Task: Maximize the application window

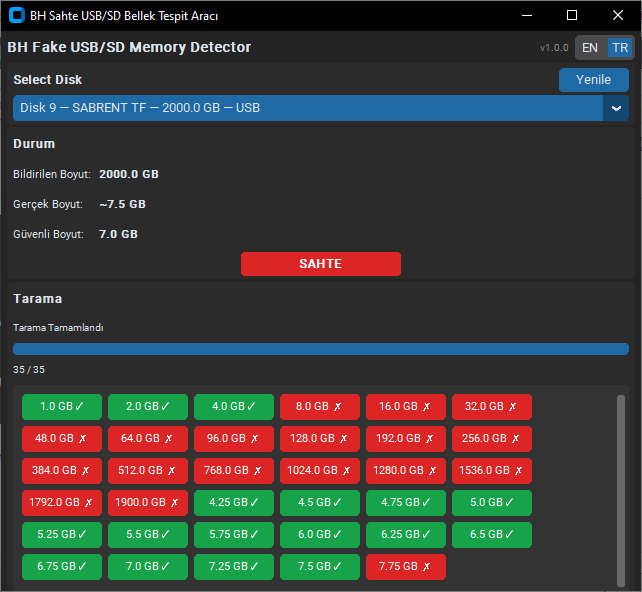Action: click(x=572, y=16)
